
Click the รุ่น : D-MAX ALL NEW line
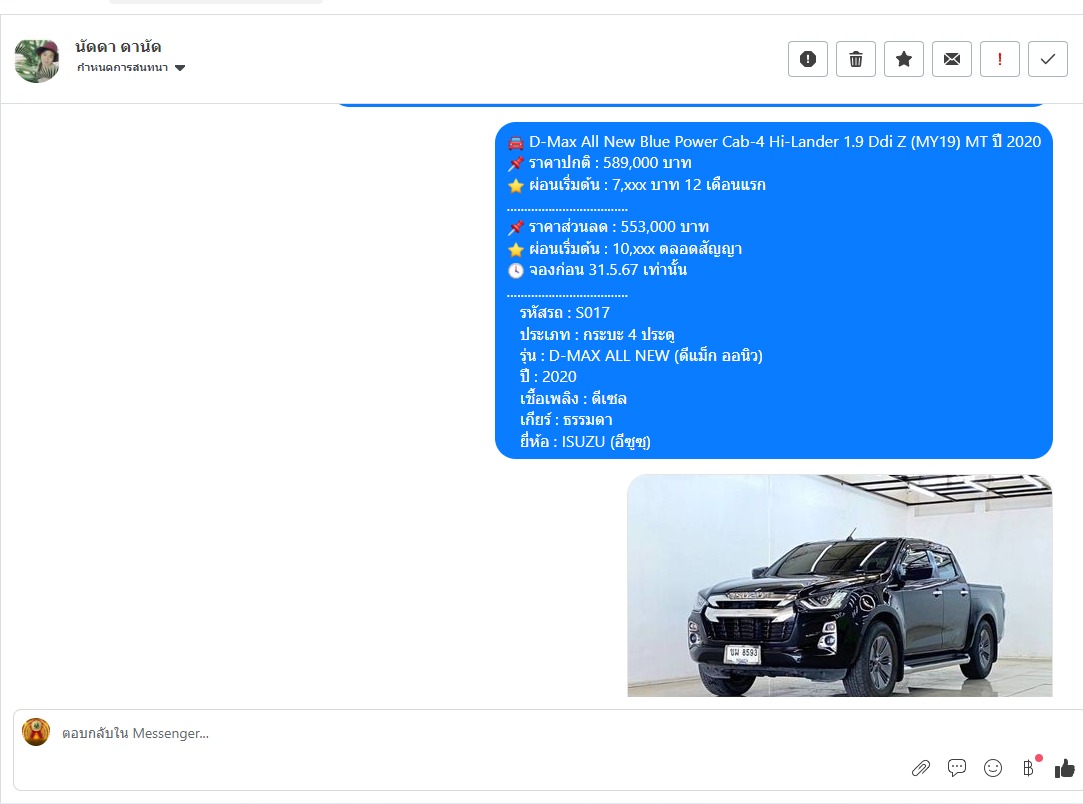[x=641, y=356]
